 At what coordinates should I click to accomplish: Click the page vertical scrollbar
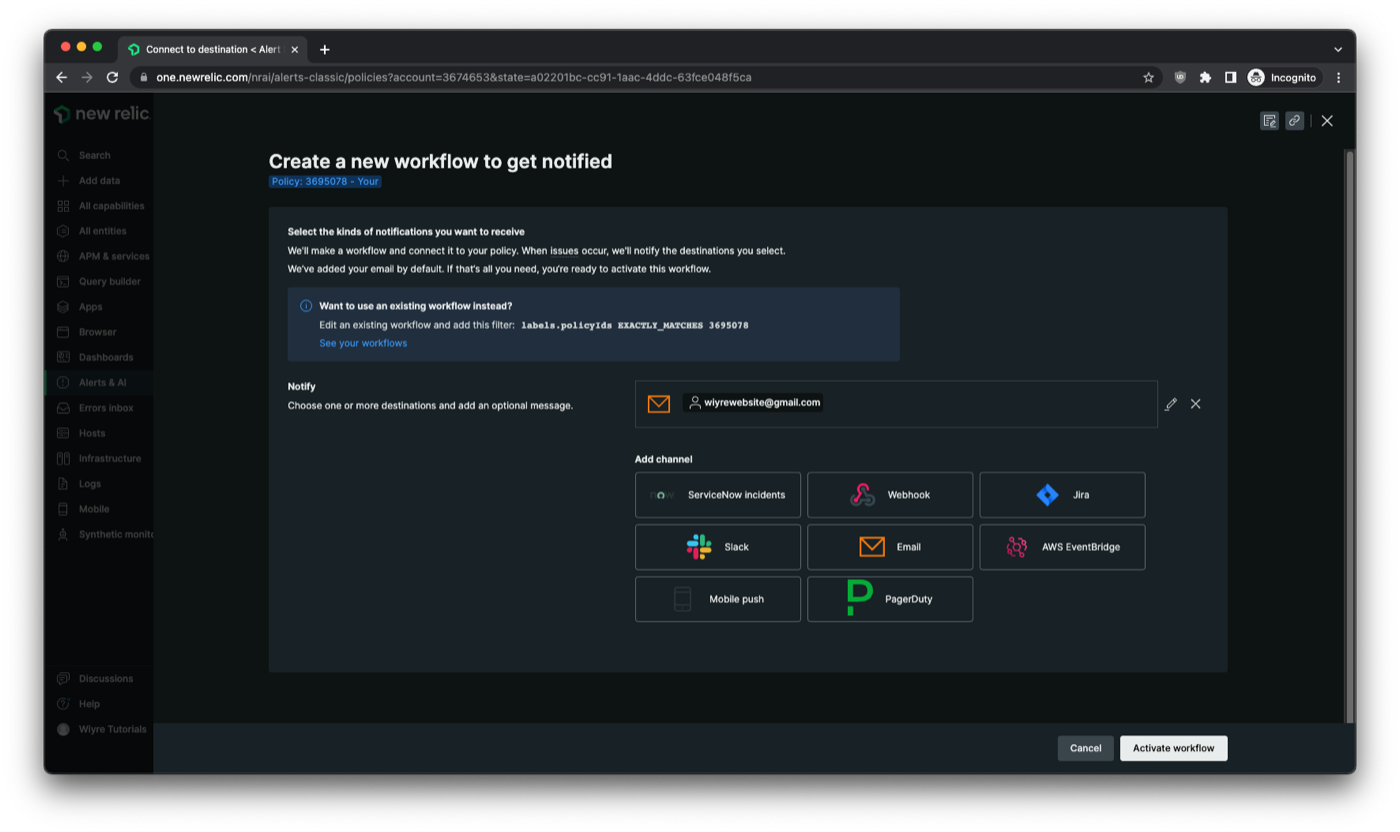(x=1350, y=436)
